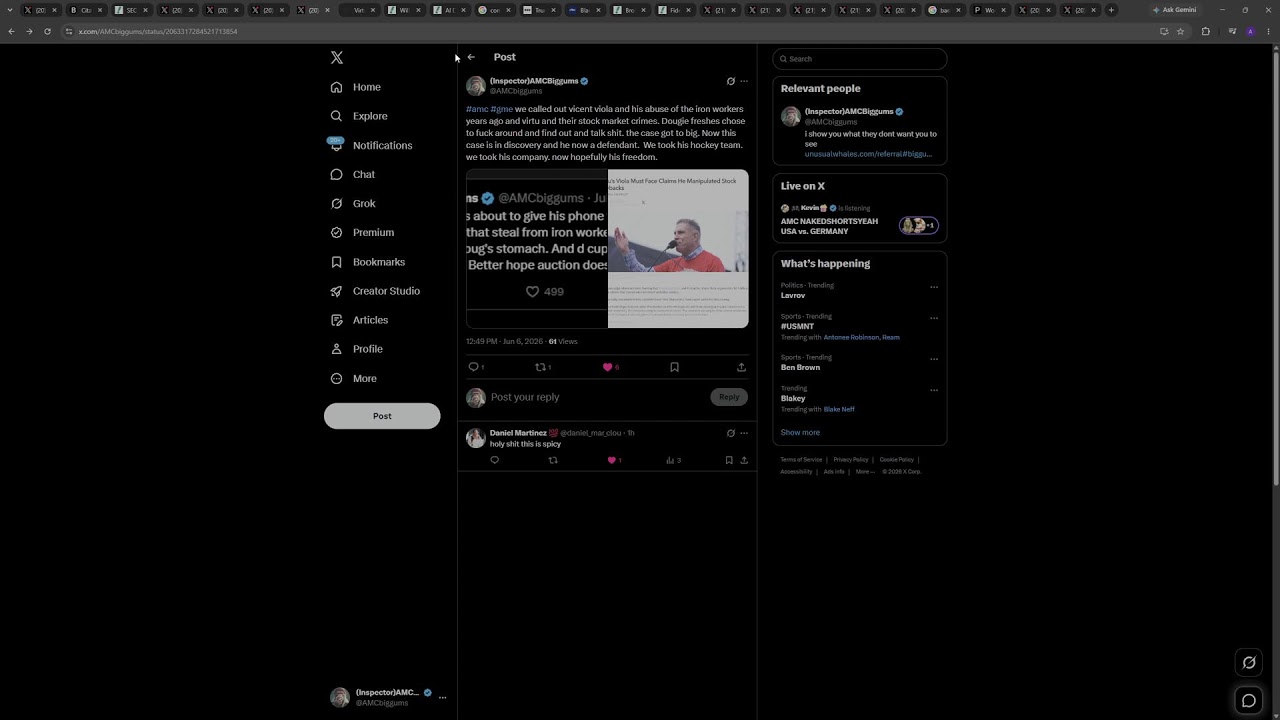Screen dimensions: 1280x720
Task: Click Terms of Service footer link
Action: pos(800,460)
